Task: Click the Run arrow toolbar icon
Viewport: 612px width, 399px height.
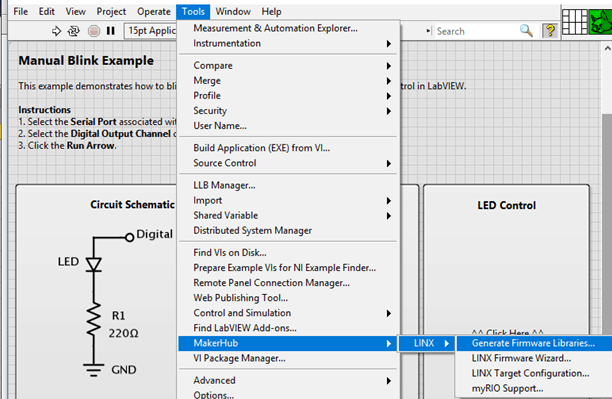Action: tap(57, 31)
